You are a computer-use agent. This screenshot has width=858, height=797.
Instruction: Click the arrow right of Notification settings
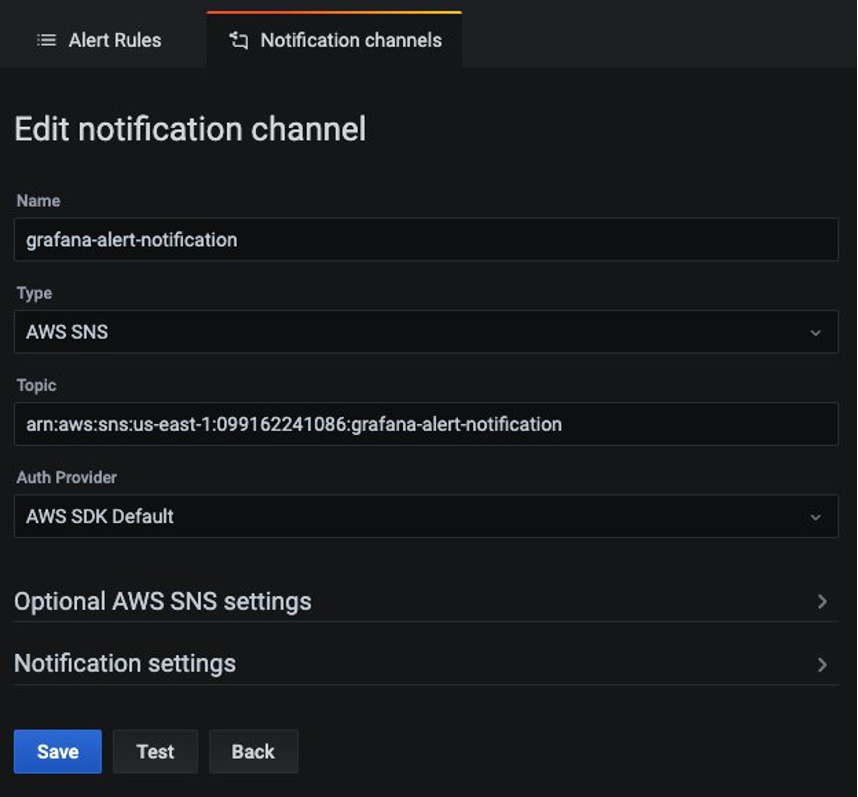pos(822,665)
